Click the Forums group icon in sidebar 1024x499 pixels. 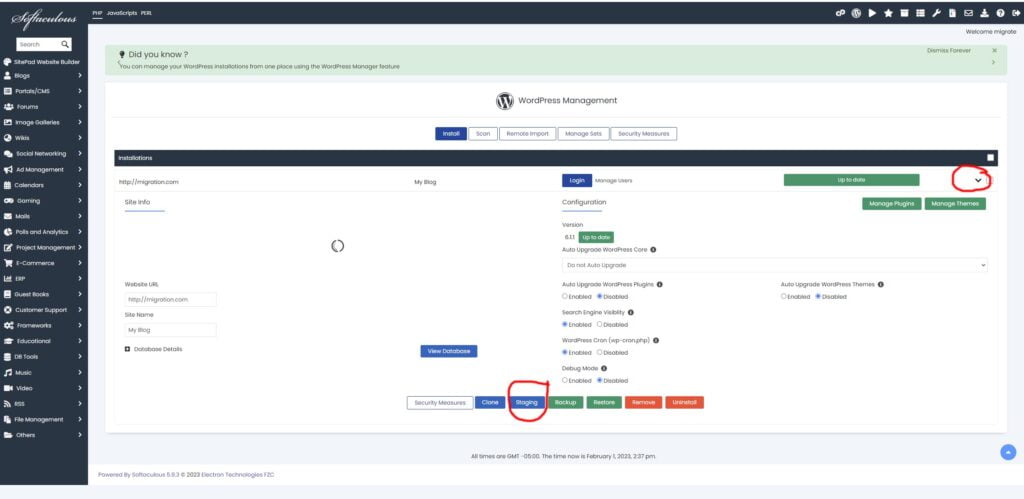click(x=7, y=106)
